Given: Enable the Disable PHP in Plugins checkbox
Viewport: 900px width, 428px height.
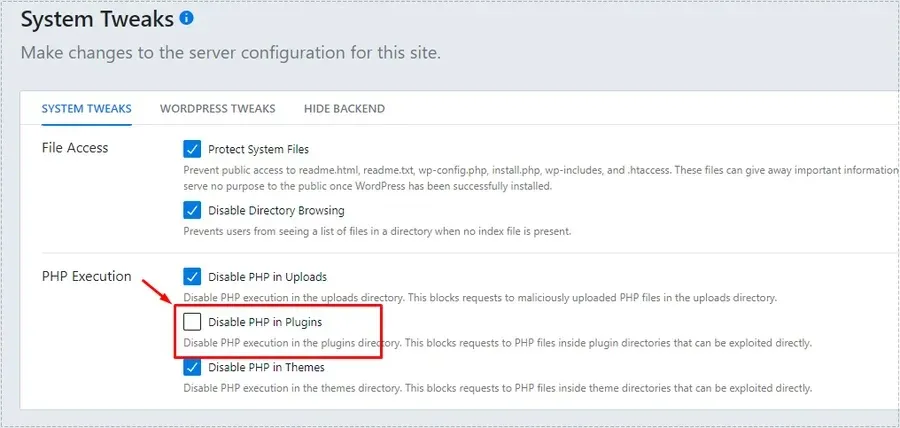Looking at the screenshot, I should pos(193,322).
